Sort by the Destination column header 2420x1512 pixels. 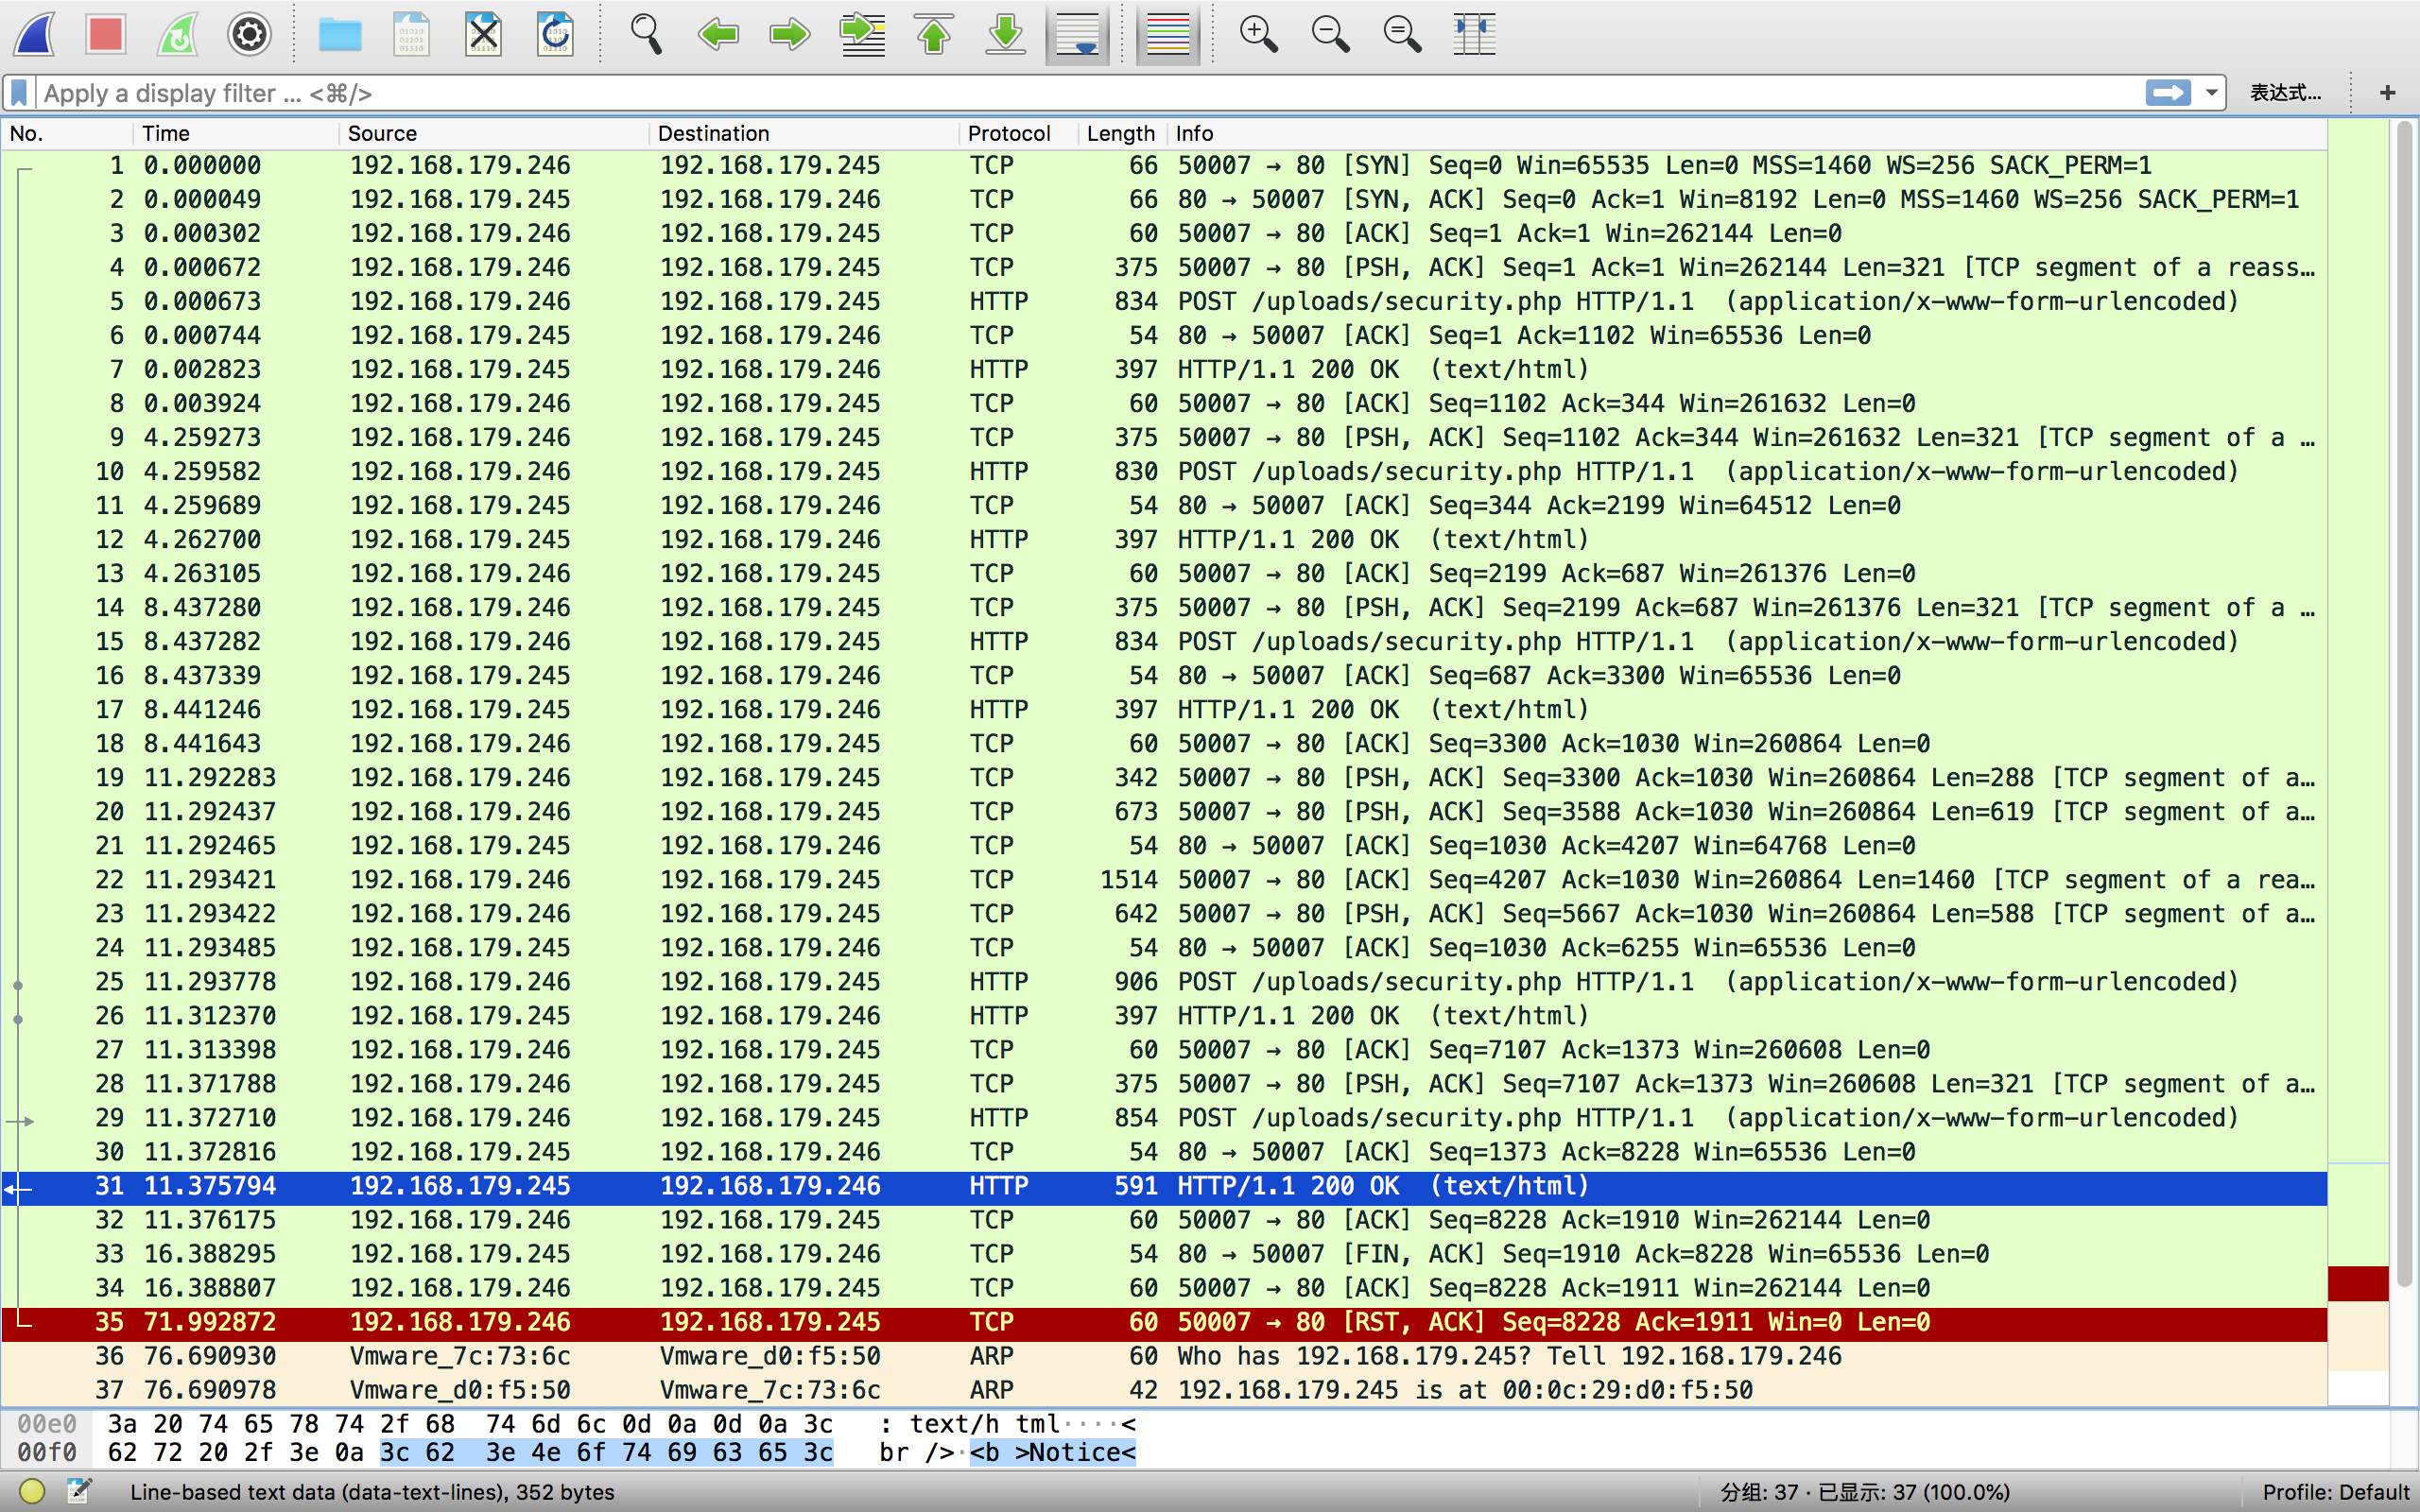(x=804, y=133)
